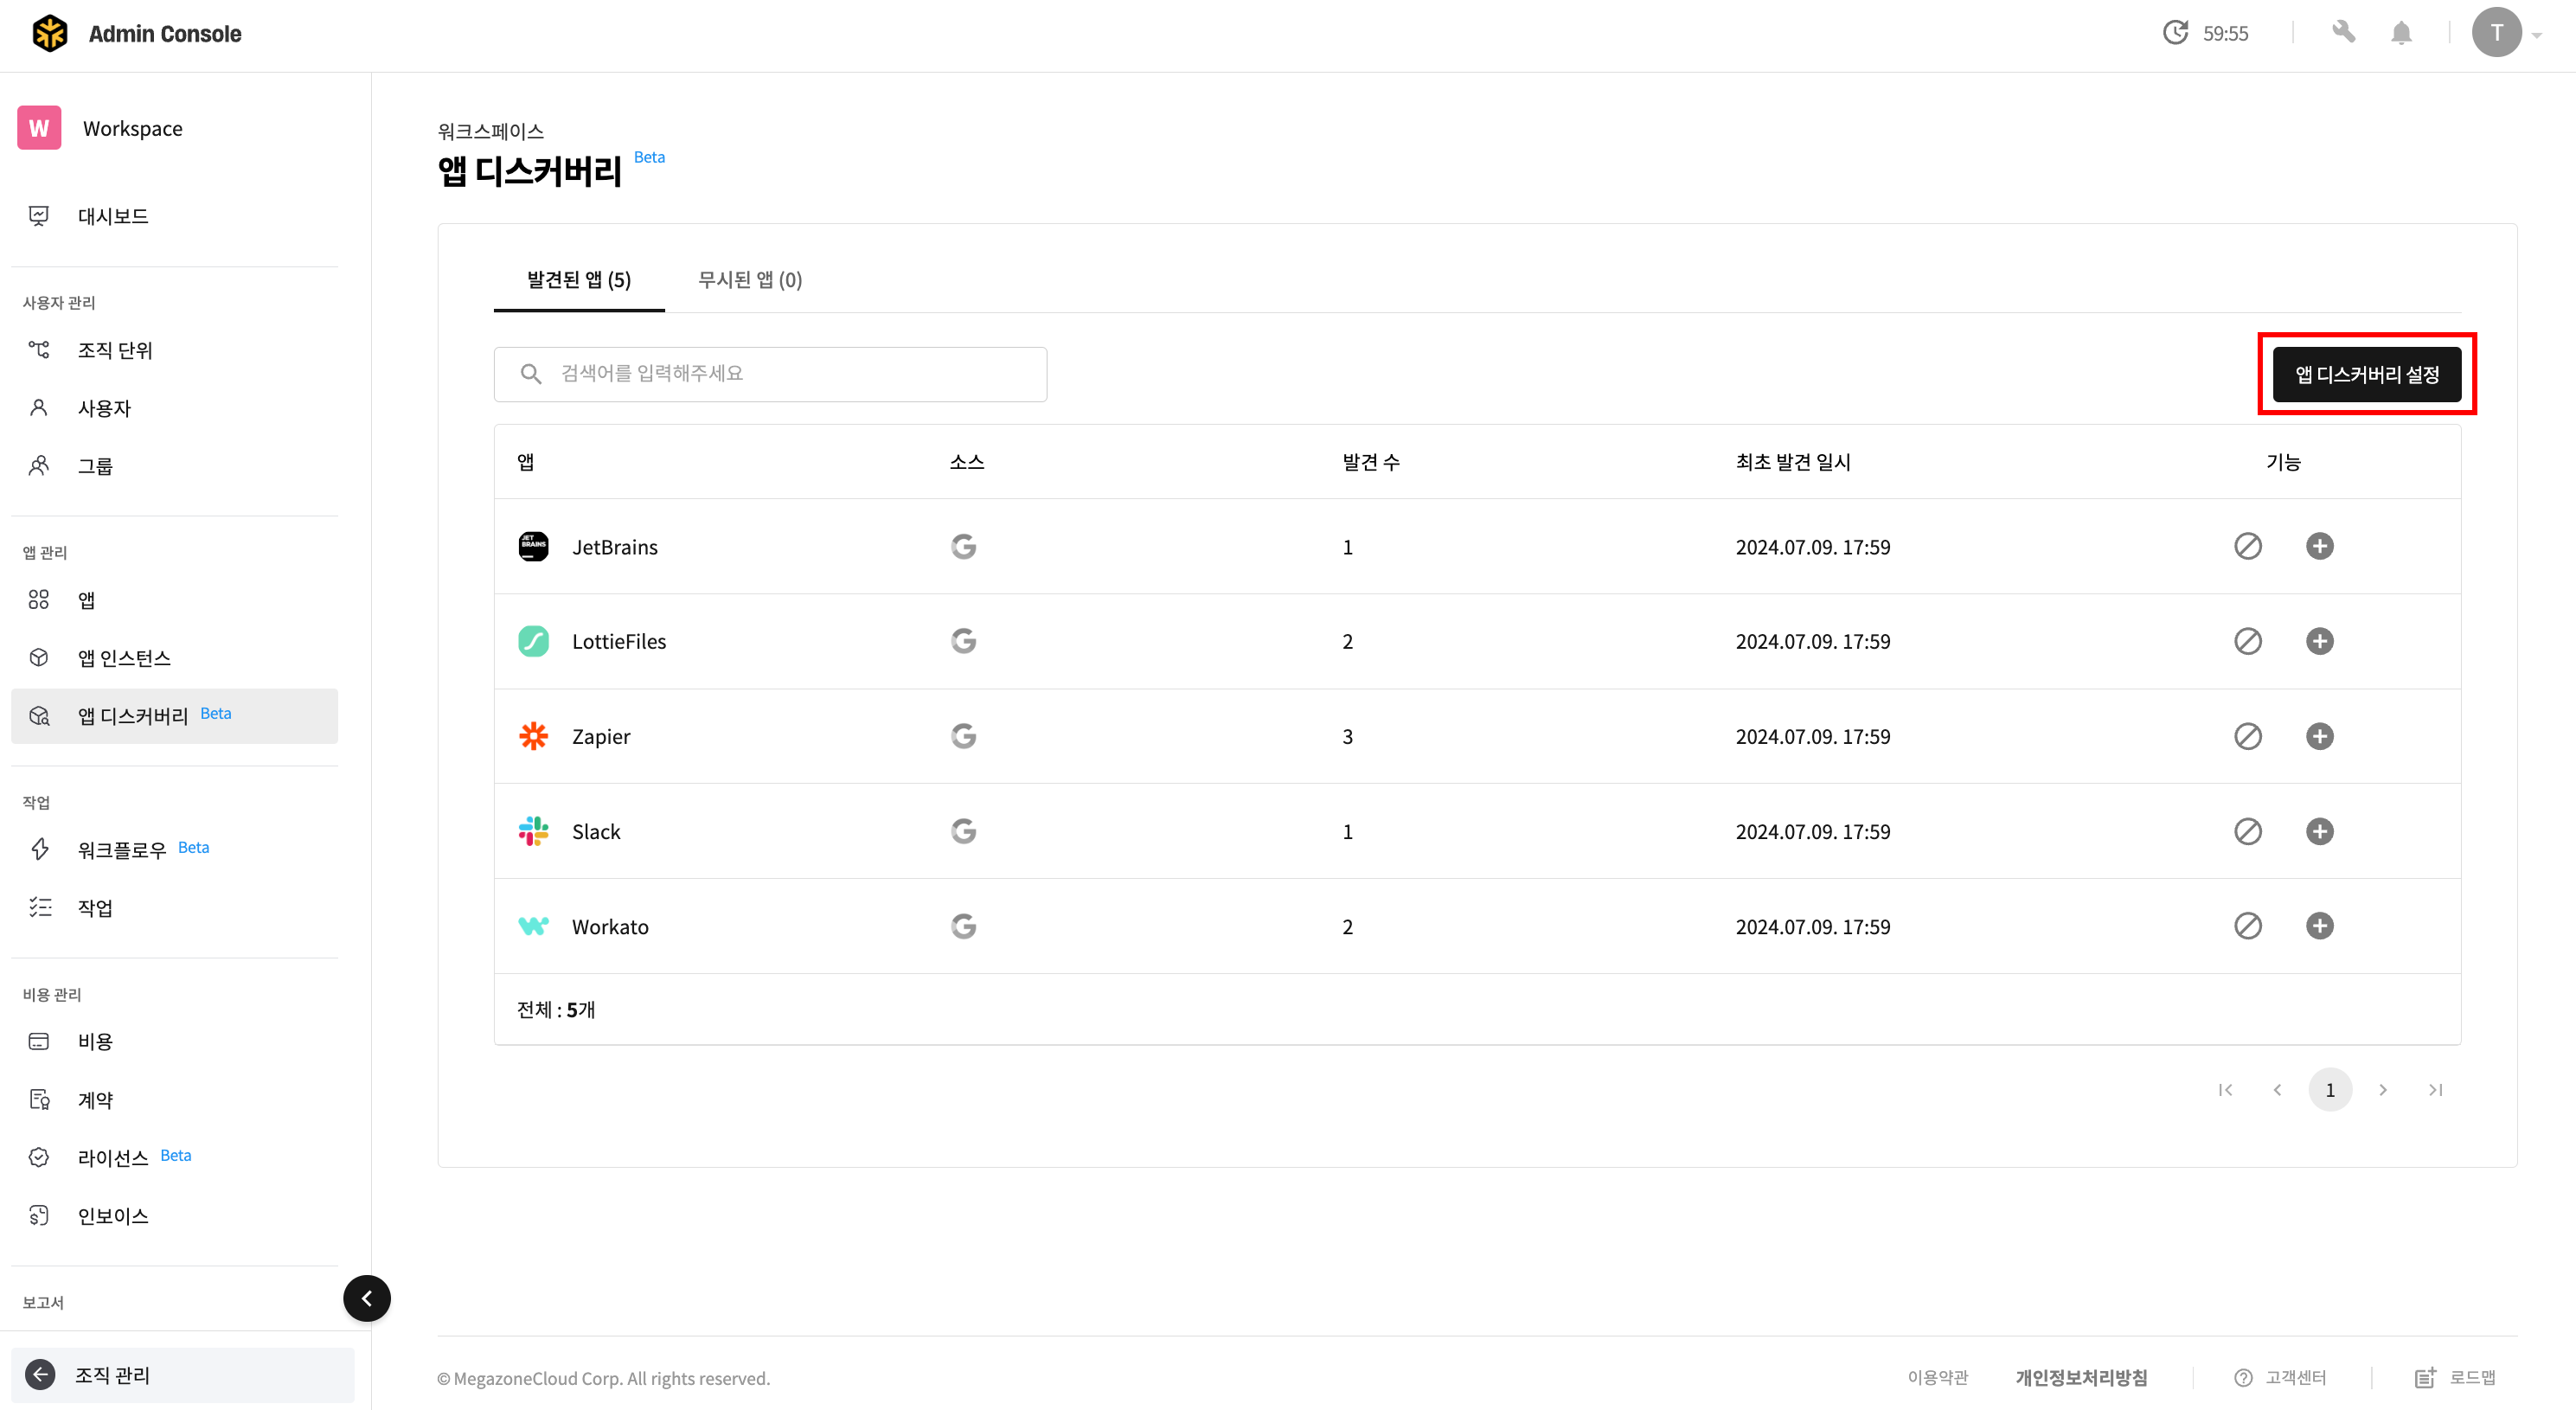Click the session timer refresh icon
Image resolution: width=2576 pixels, height=1410 pixels.
2175,33
